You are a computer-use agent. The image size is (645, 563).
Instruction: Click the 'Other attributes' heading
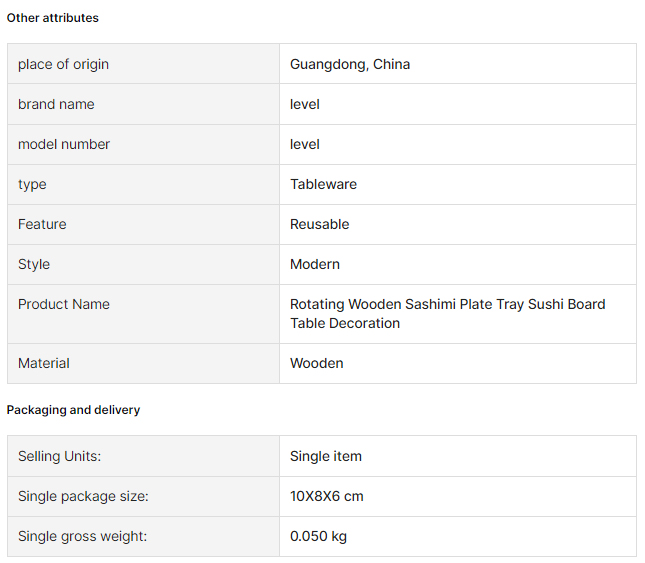(x=53, y=18)
